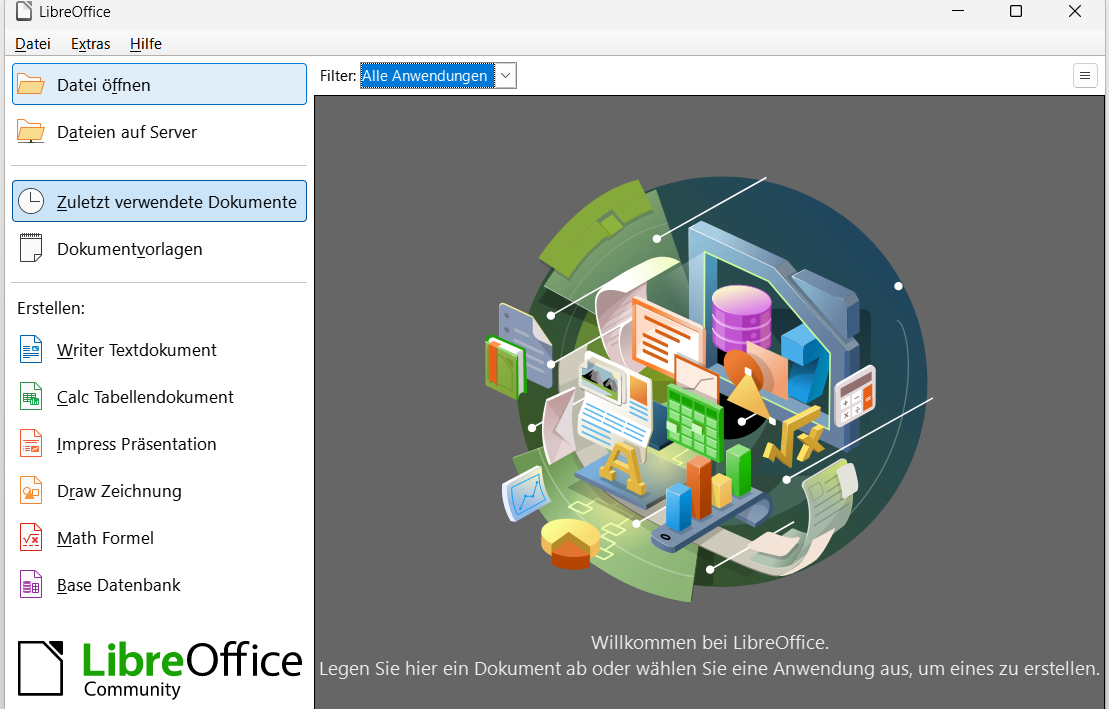
Task: Choose 'Dateien auf Server'
Action: pyautogui.click(x=126, y=132)
